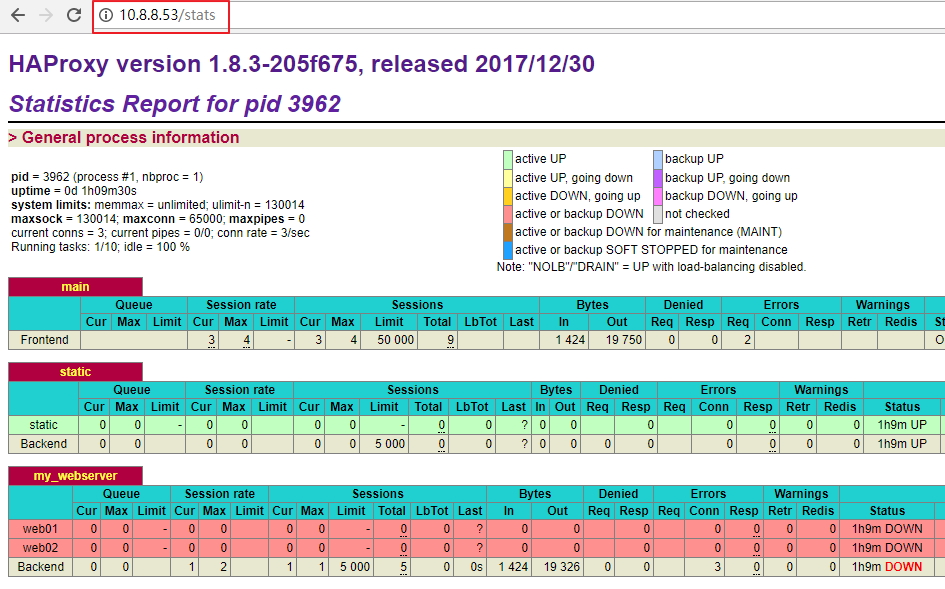Click the Frontend row label in main

point(45,340)
